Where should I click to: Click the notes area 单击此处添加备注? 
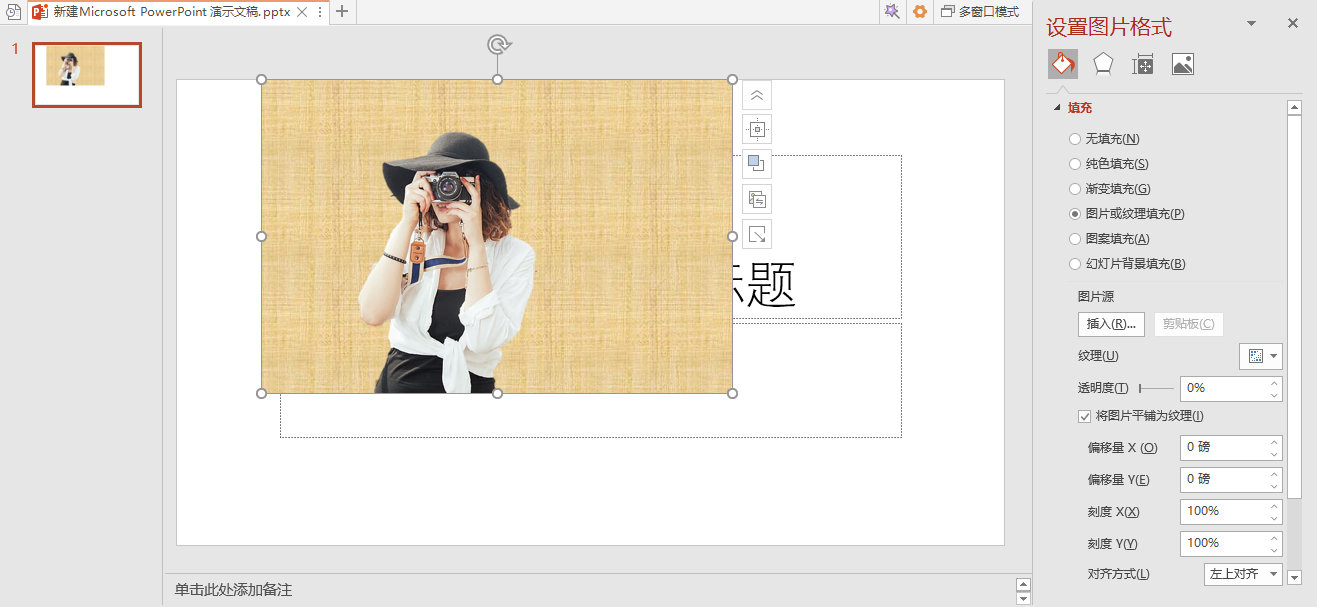click(x=234, y=590)
